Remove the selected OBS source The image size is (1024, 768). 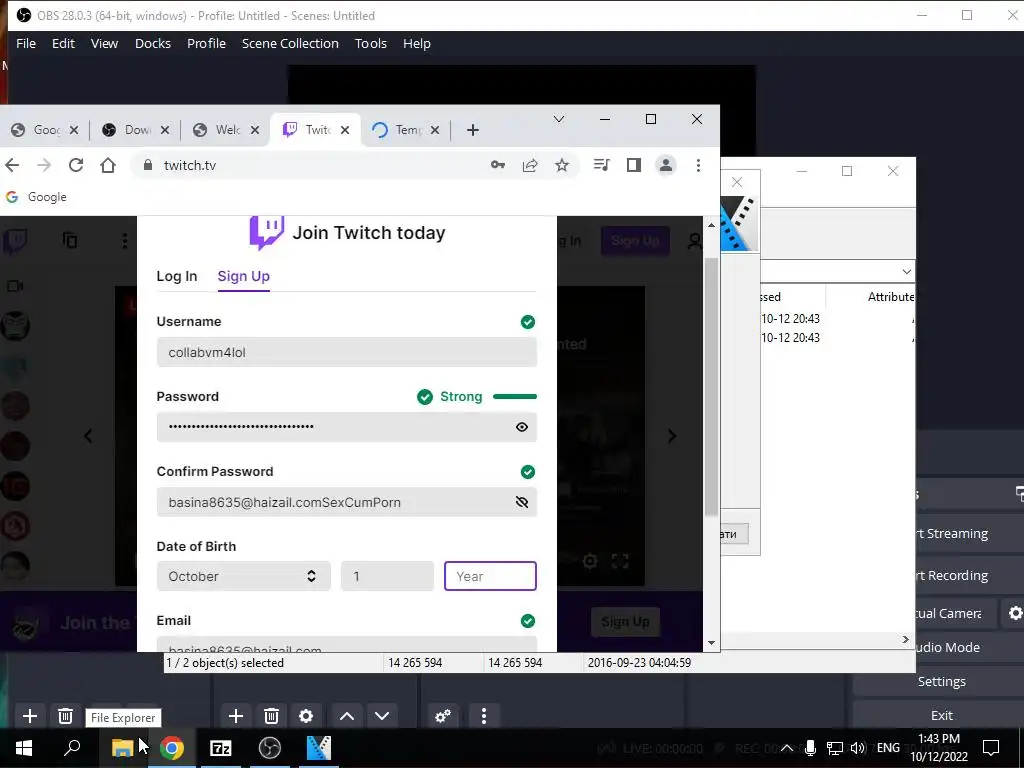pos(271,716)
